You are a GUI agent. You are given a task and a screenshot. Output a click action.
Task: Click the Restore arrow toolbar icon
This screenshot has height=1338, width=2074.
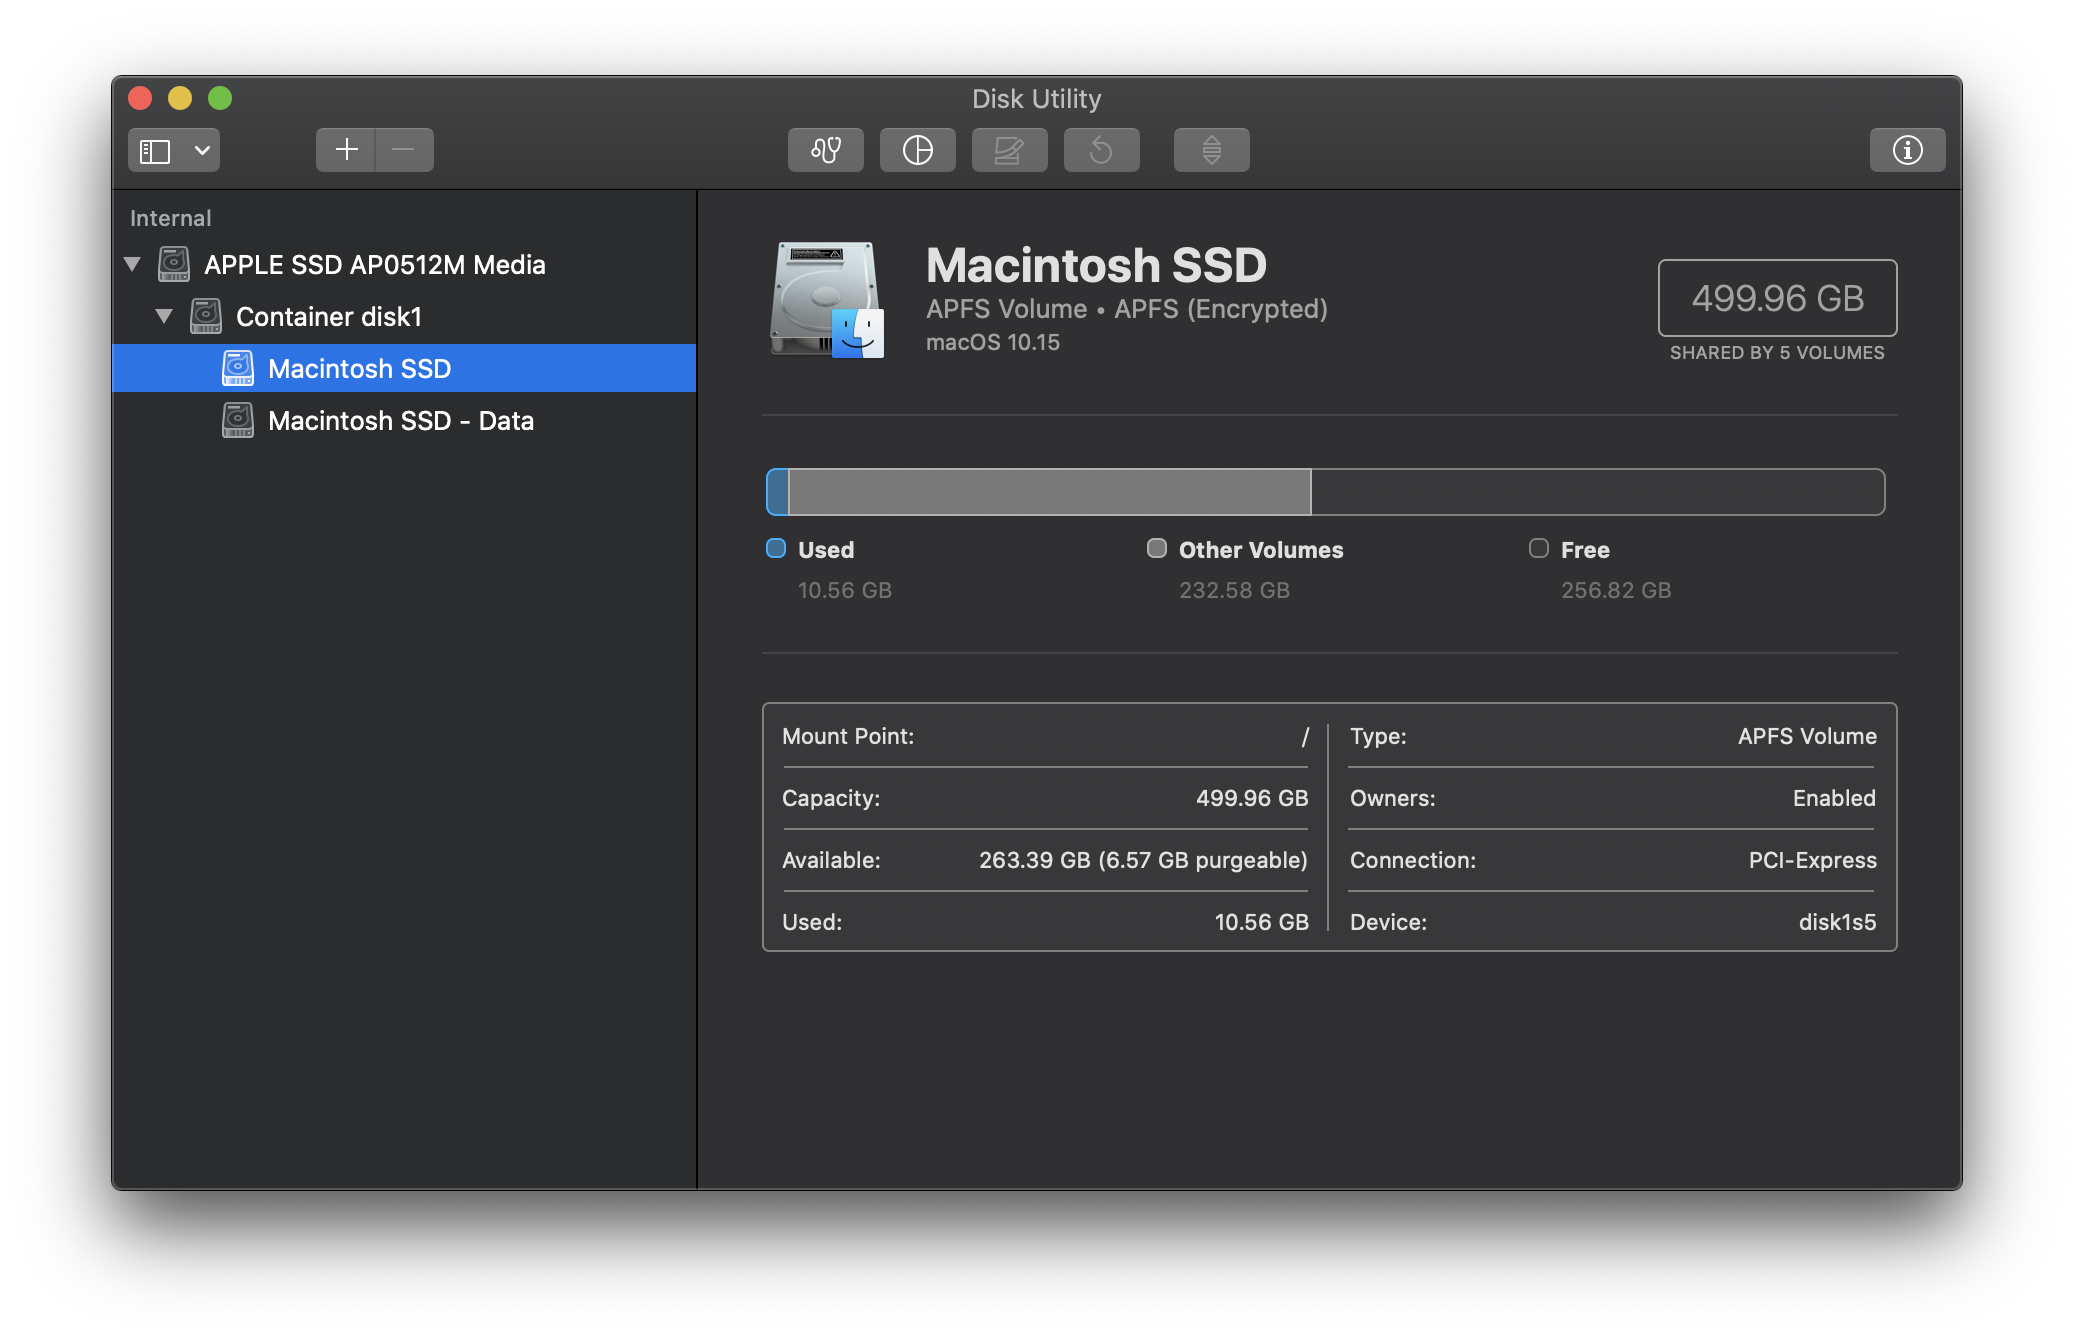[1101, 150]
